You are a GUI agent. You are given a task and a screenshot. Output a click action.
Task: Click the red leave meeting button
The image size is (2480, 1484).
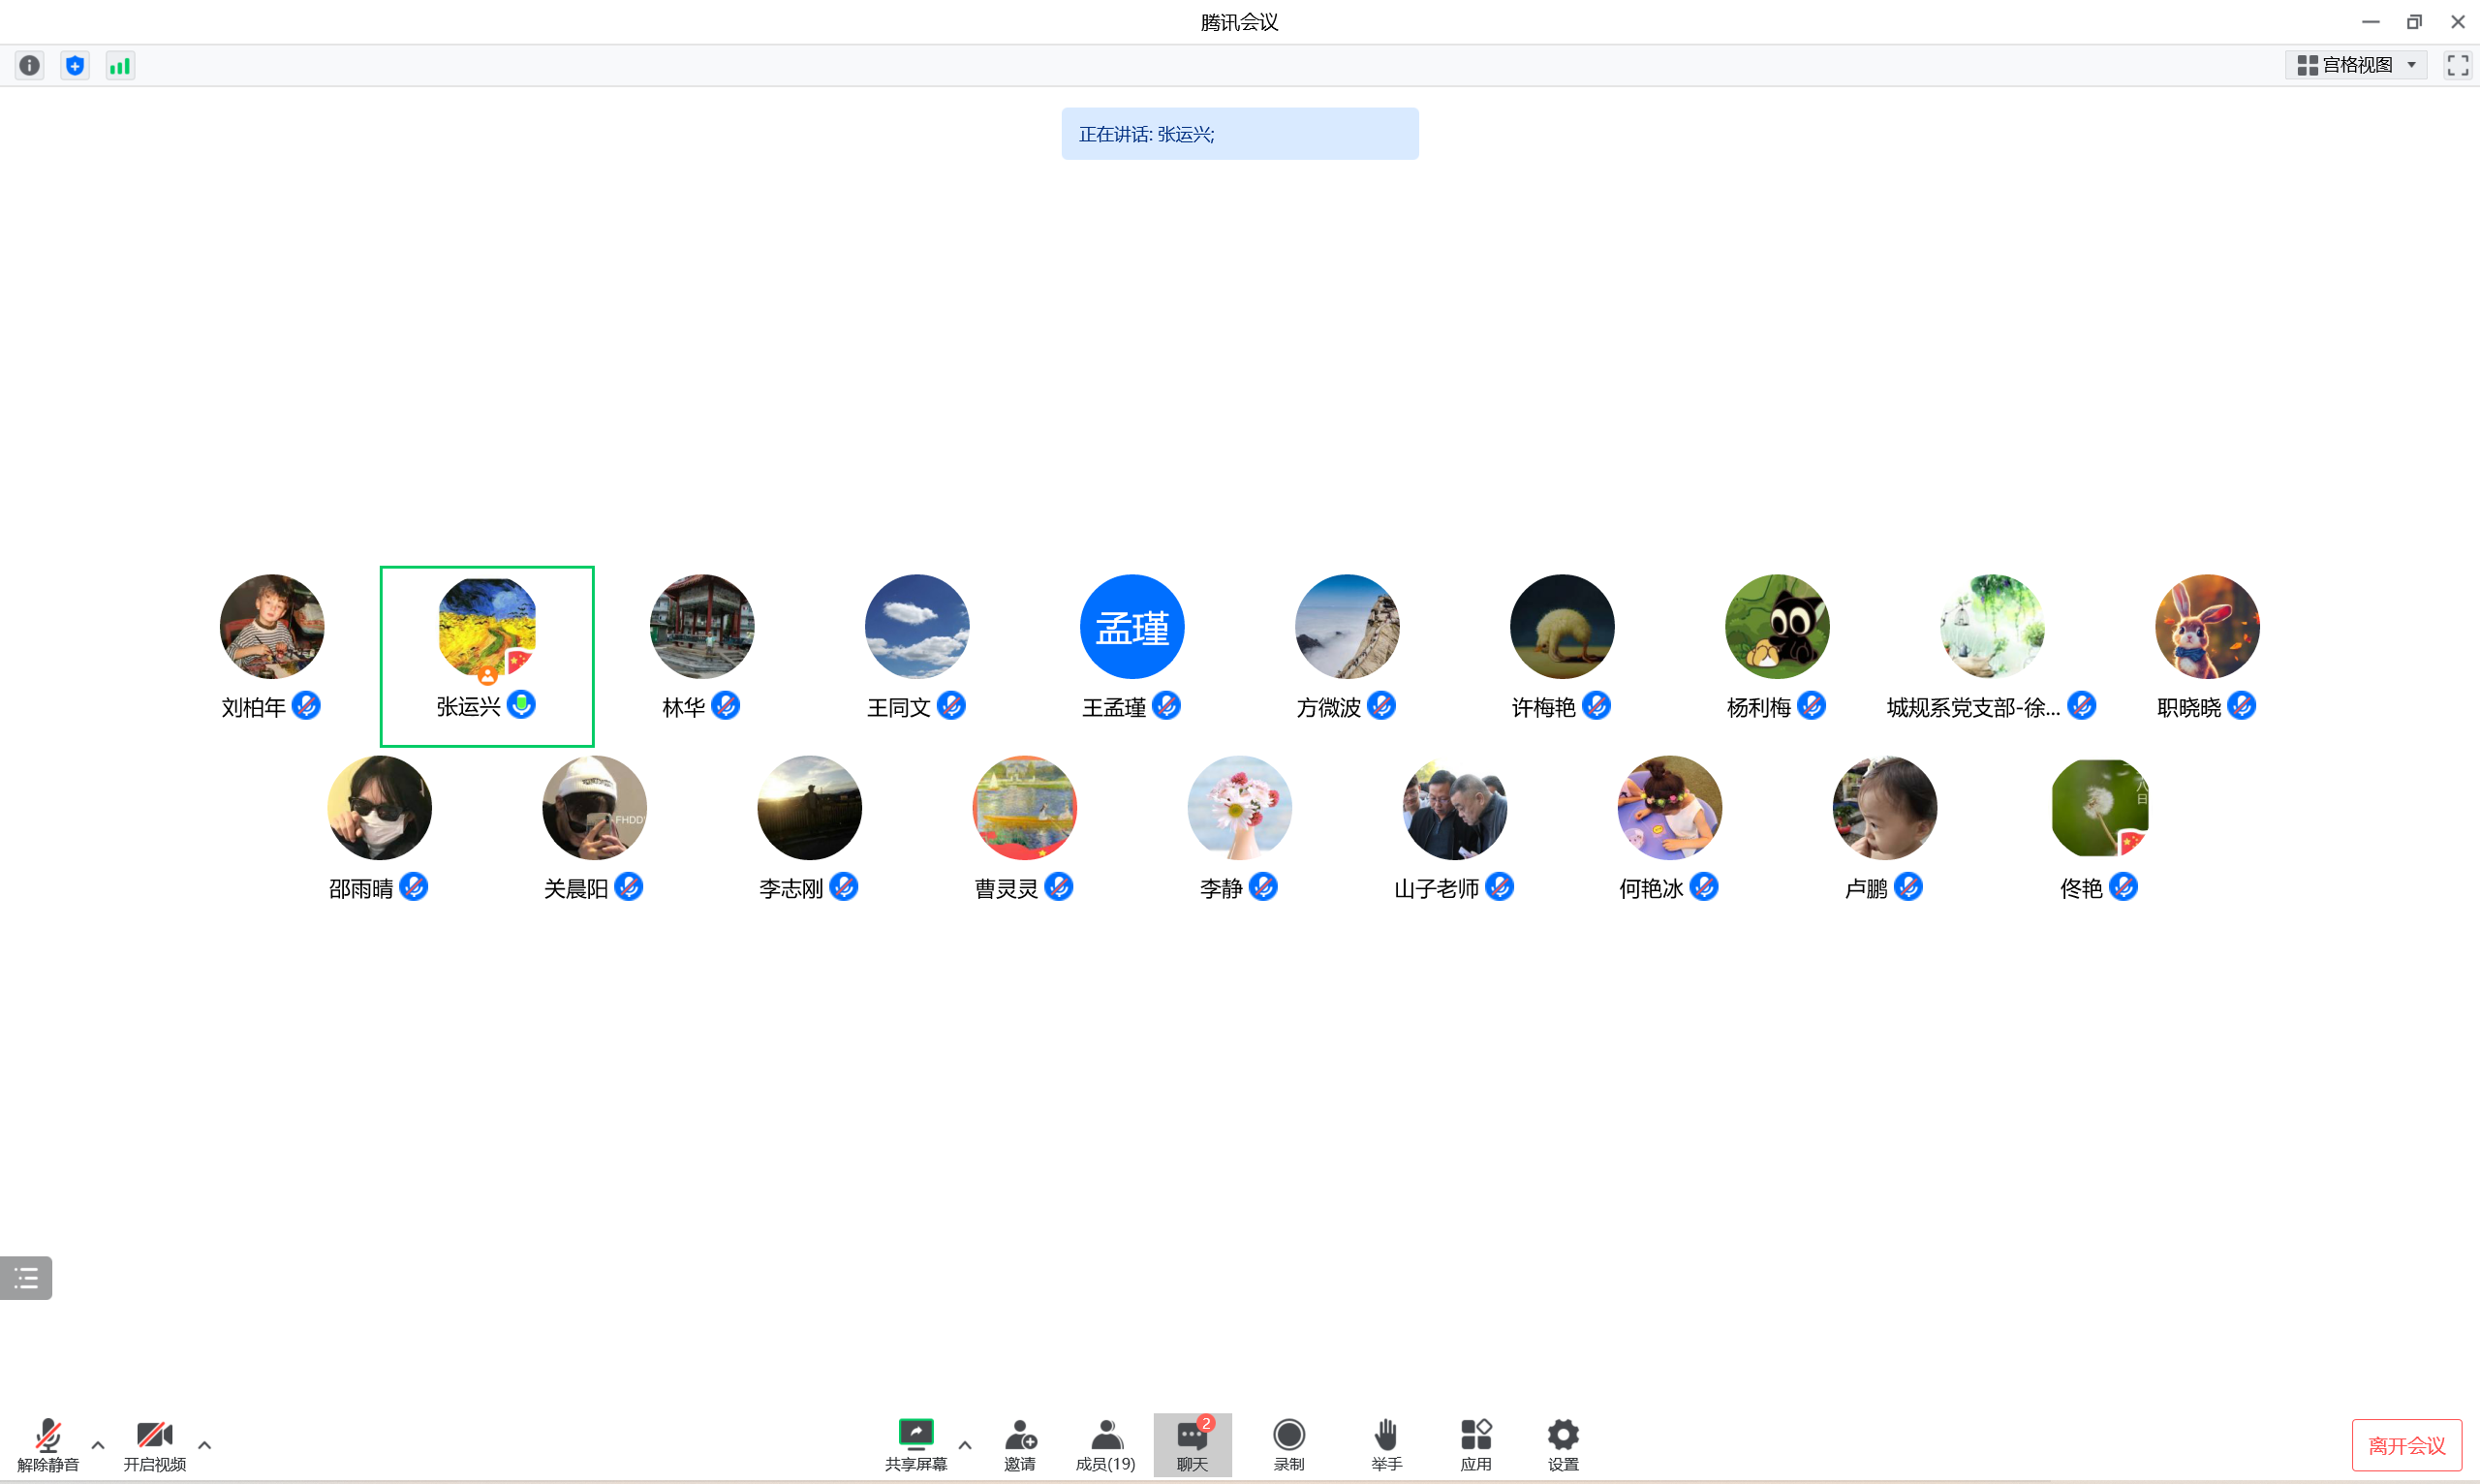click(x=2405, y=1445)
